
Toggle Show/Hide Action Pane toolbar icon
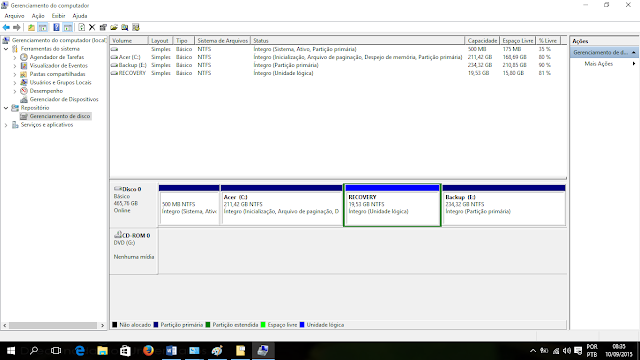coord(68,27)
